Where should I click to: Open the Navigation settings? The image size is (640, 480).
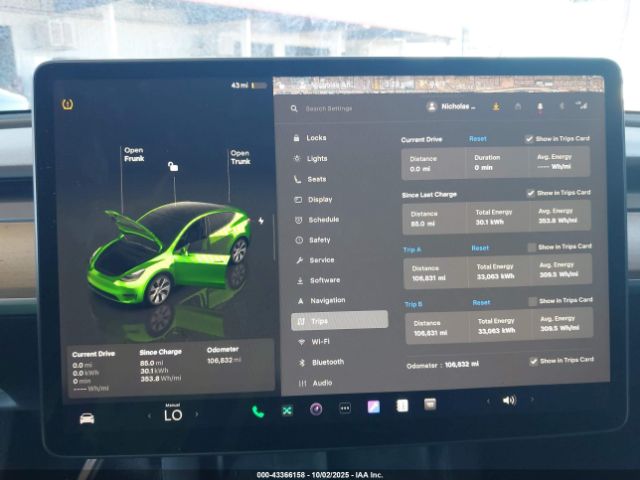pos(321,300)
